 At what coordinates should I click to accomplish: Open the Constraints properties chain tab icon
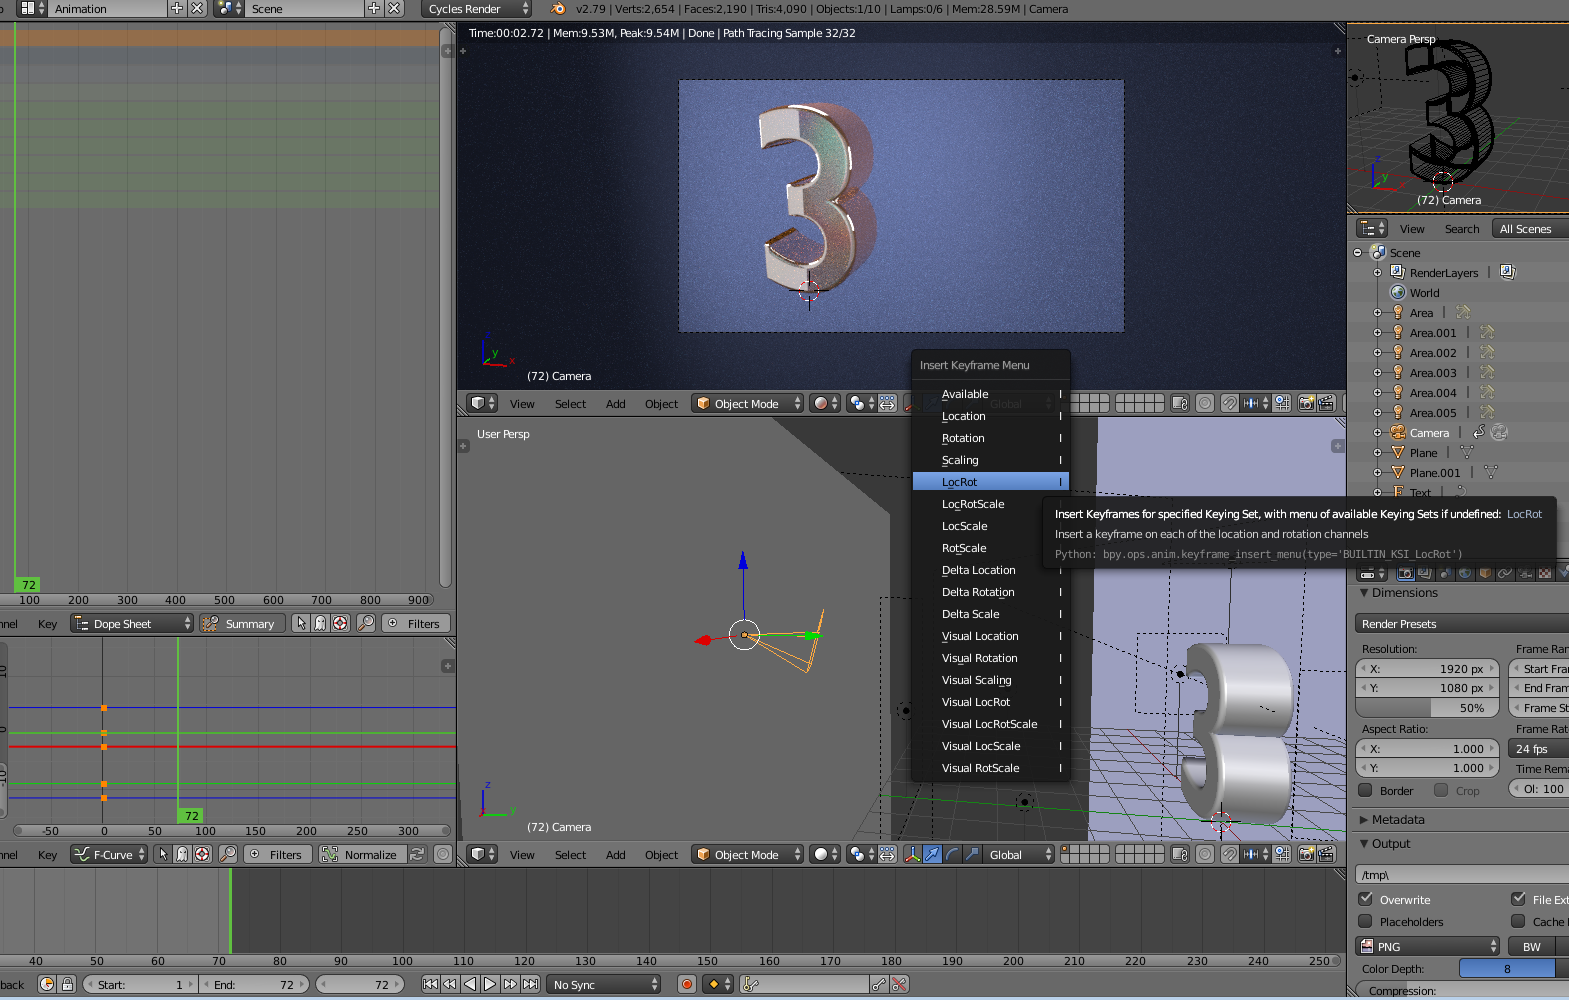pos(1505,573)
